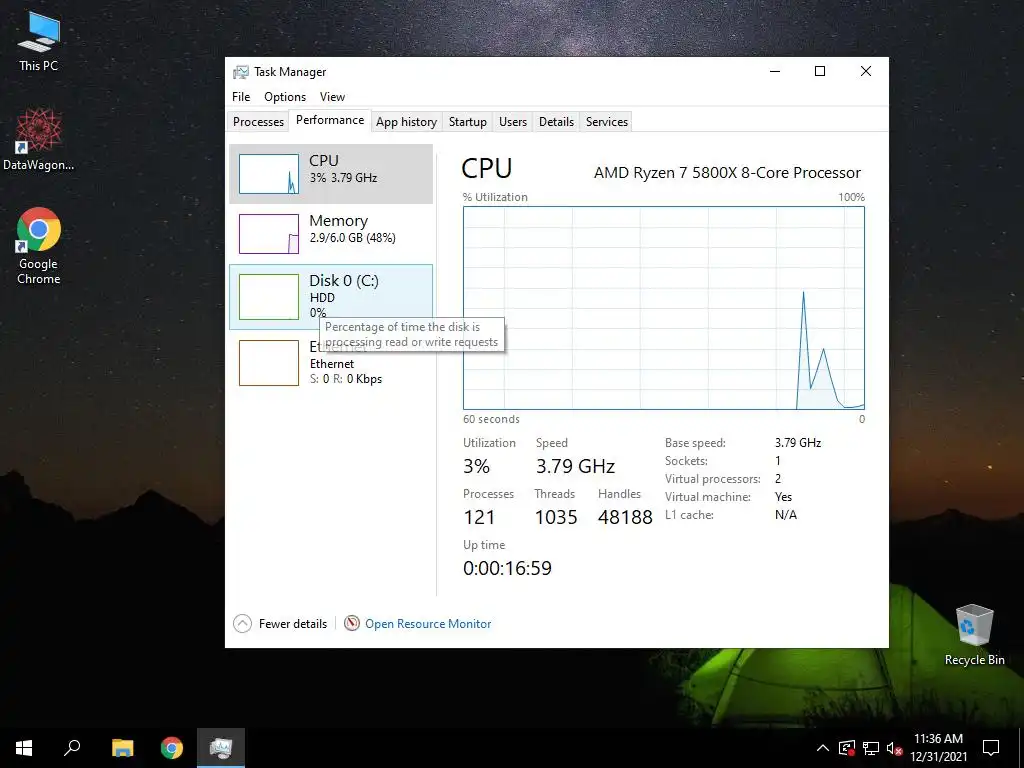Click the Resource Monitor icon
The image size is (1024, 768).
tap(352, 623)
